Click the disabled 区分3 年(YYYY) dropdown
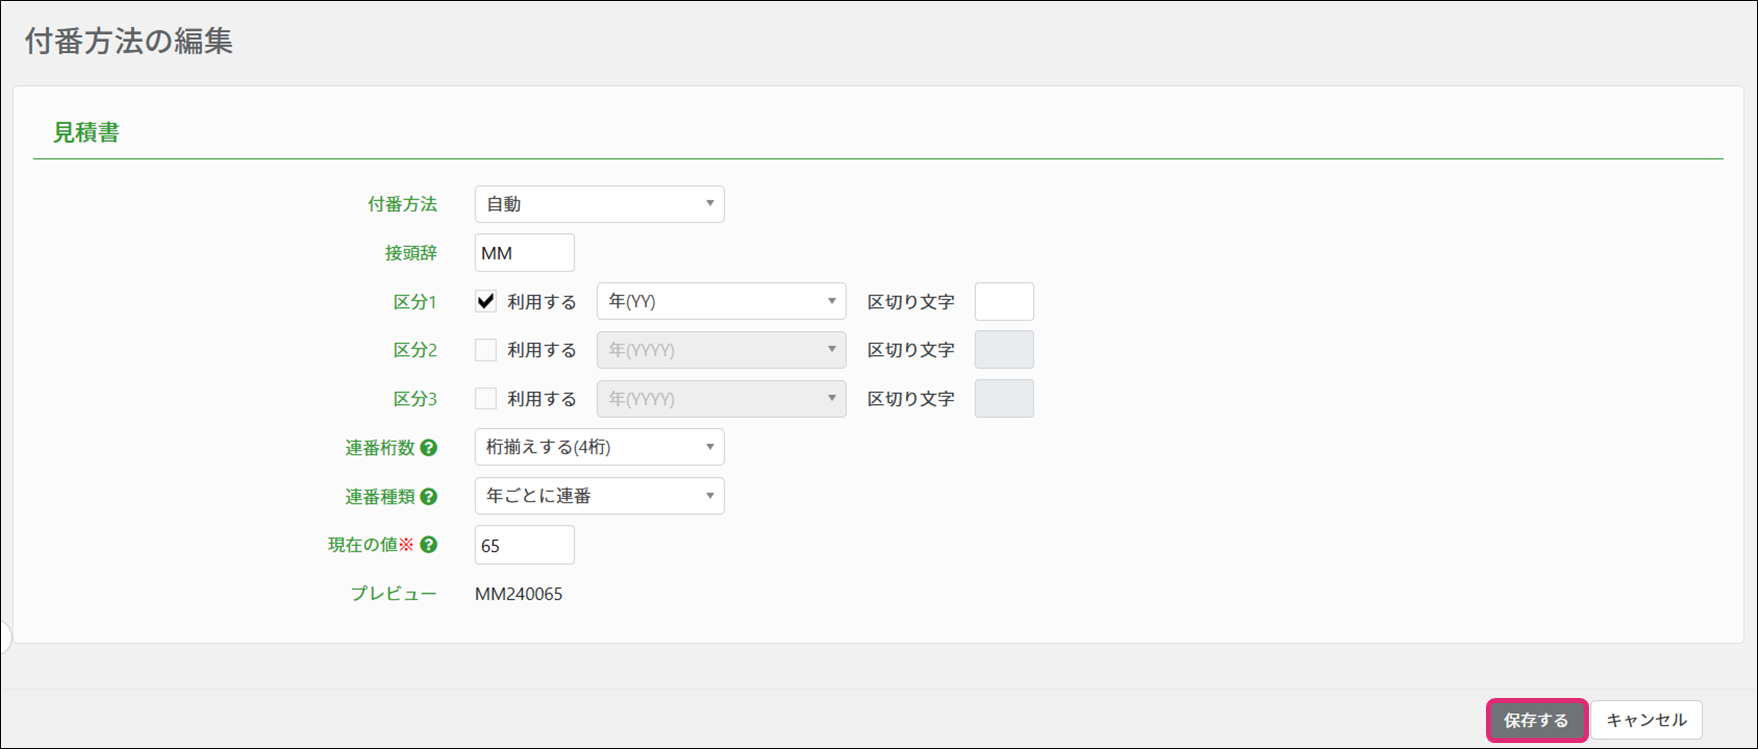The height and width of the screenshot is (749, 1758). (721, 398)
